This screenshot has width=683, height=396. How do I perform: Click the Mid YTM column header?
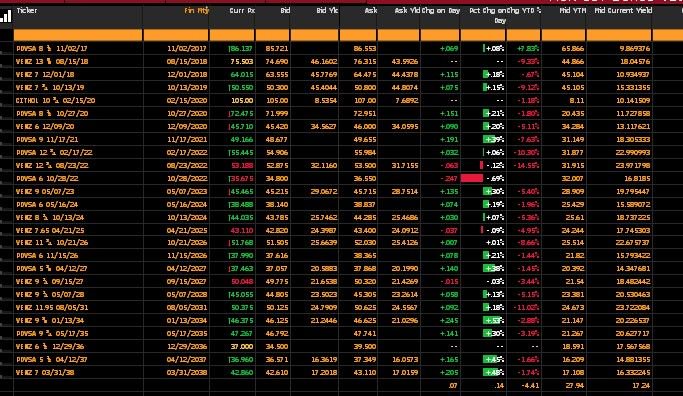[572, 10]
